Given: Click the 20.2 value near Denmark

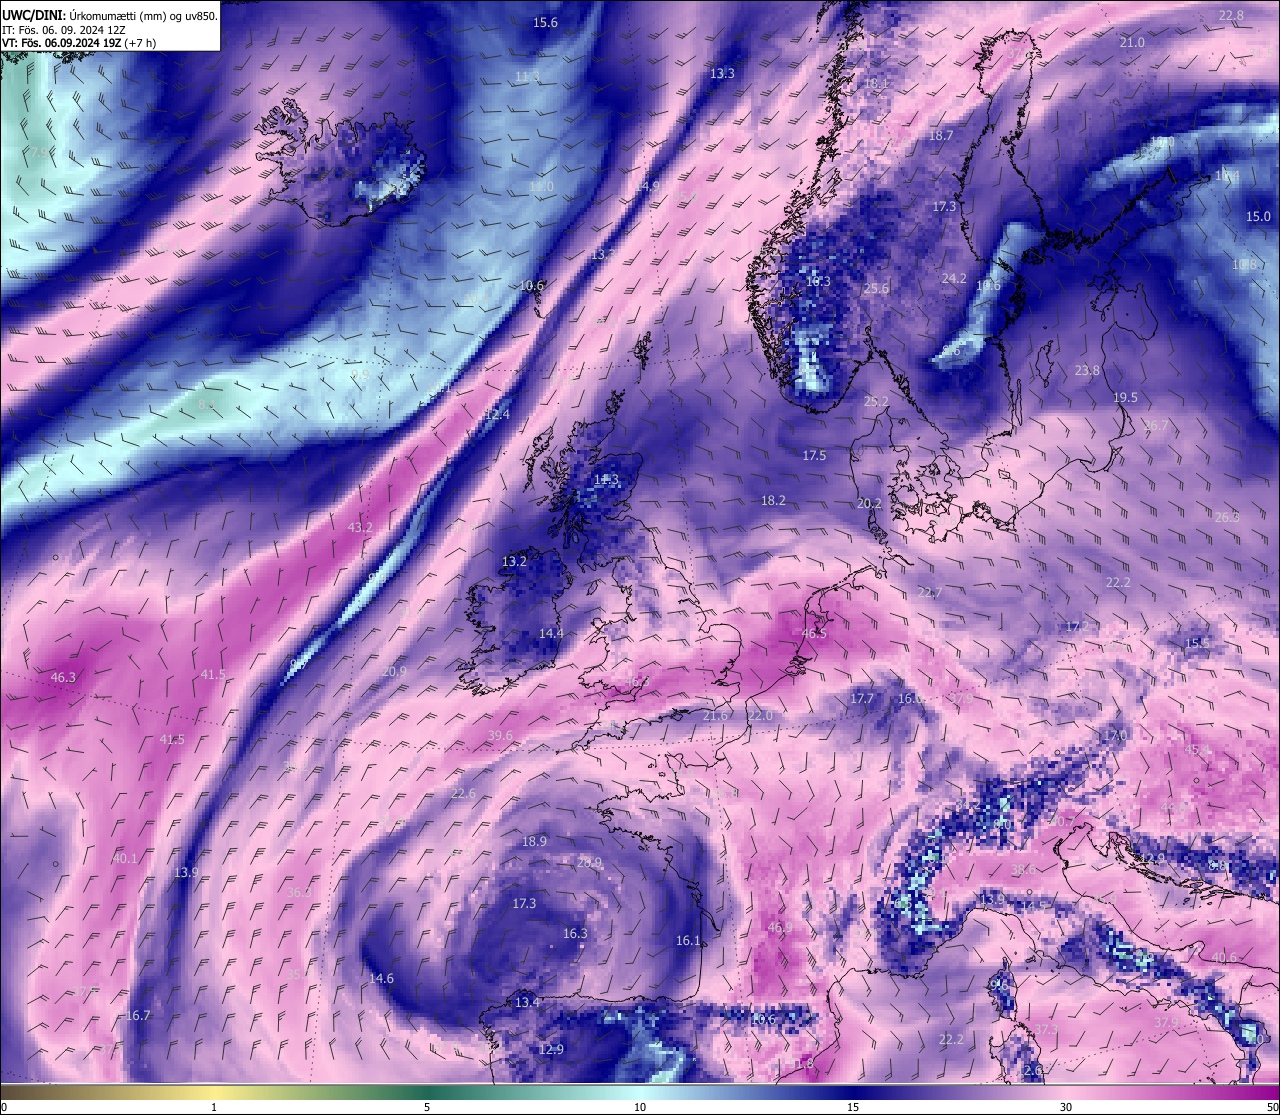Looking at the screenshot, I should tap(870, 503).
